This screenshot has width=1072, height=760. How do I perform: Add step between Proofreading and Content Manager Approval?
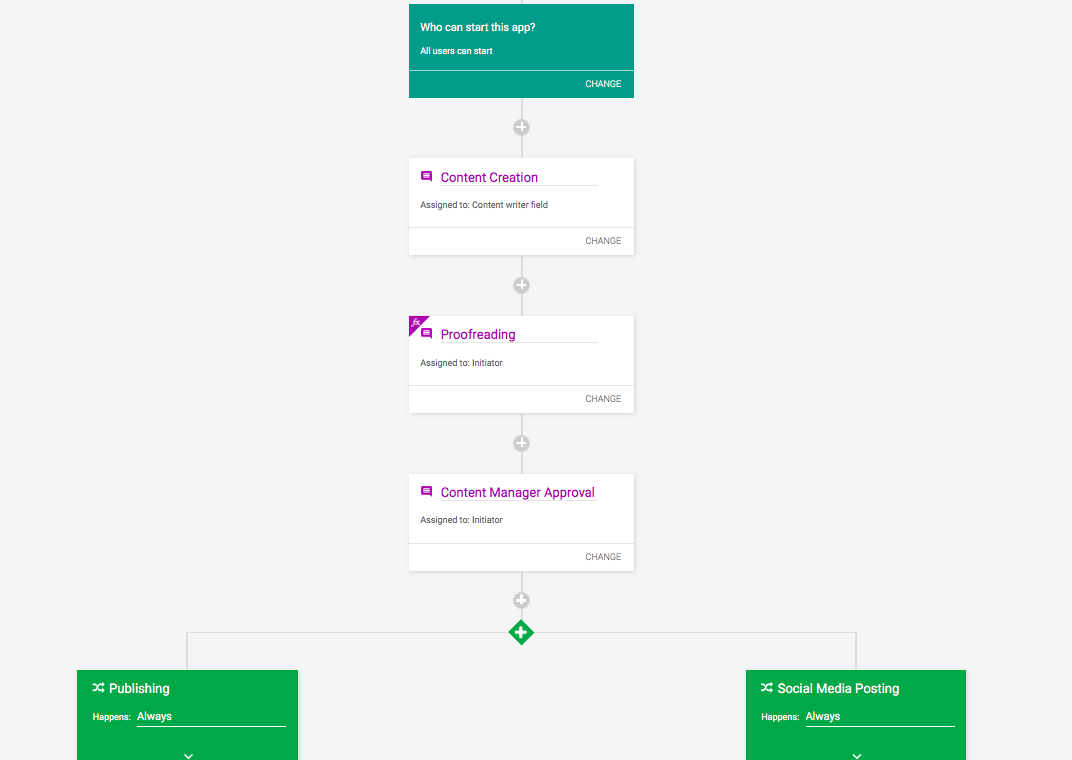tap(521, 443)
